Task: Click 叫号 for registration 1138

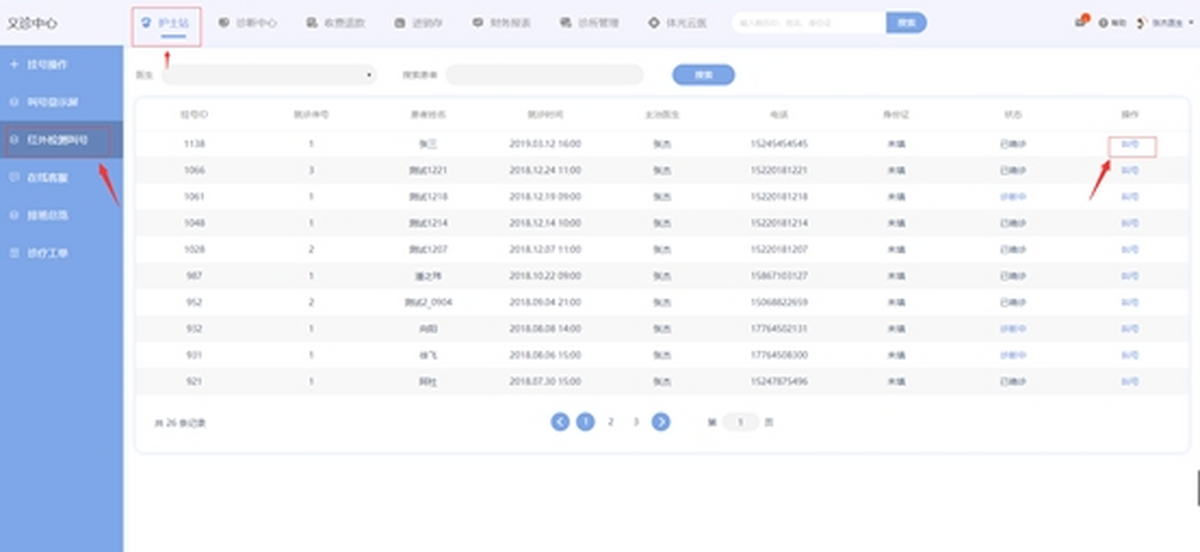Action: tap(1130, 144)
